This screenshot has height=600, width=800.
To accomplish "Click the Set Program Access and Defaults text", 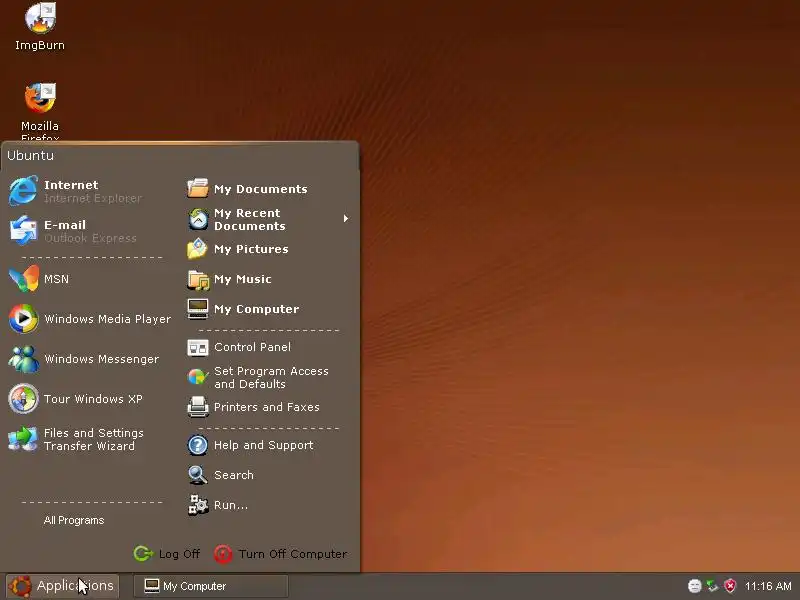I will (x=271, y=378).
